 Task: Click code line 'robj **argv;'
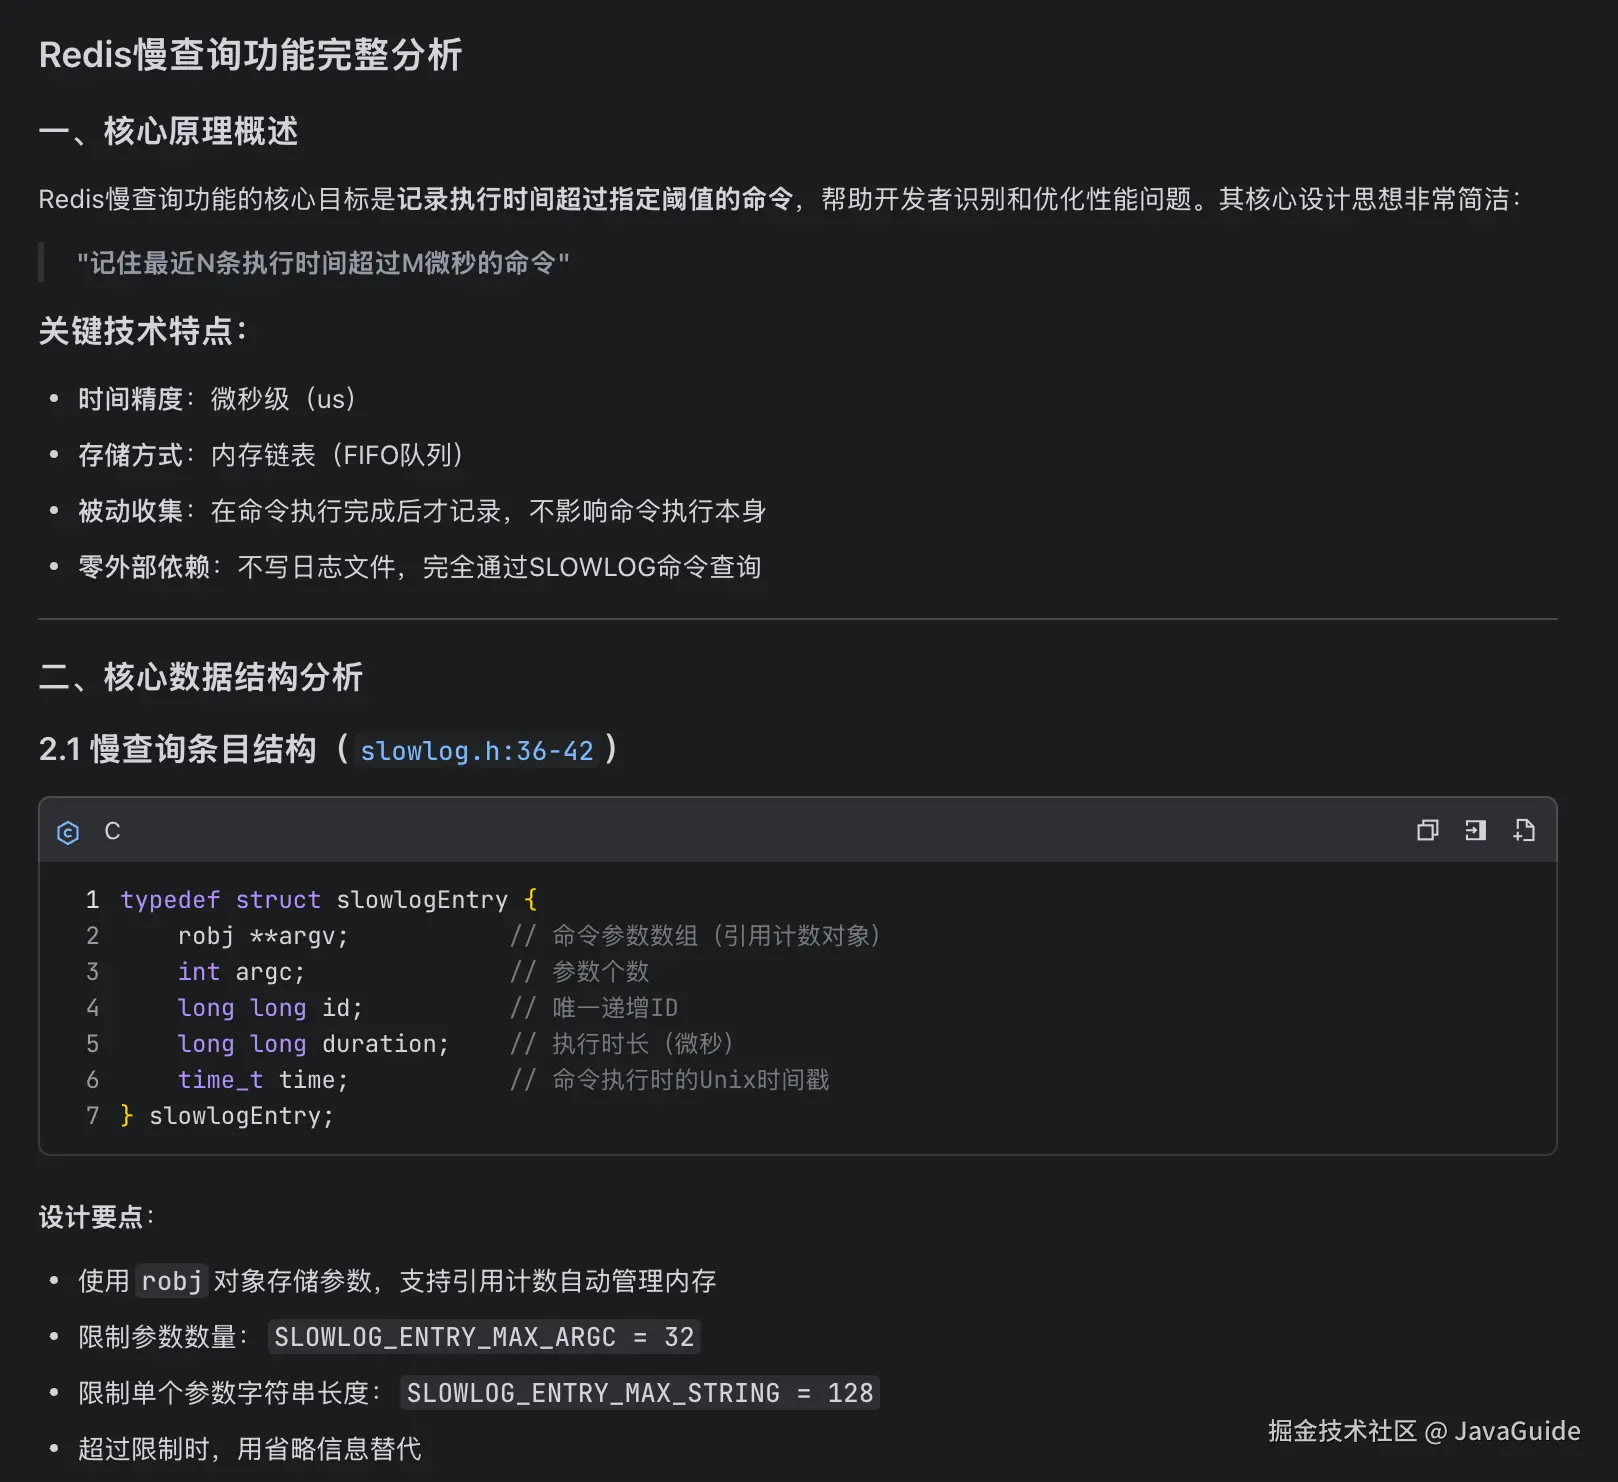263,936
